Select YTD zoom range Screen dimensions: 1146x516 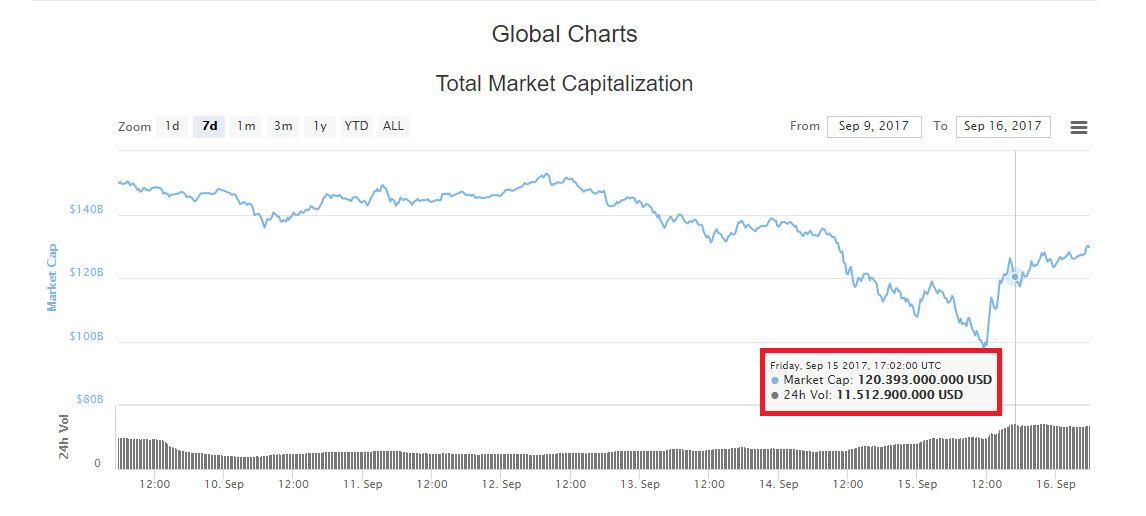coord(356,126)
